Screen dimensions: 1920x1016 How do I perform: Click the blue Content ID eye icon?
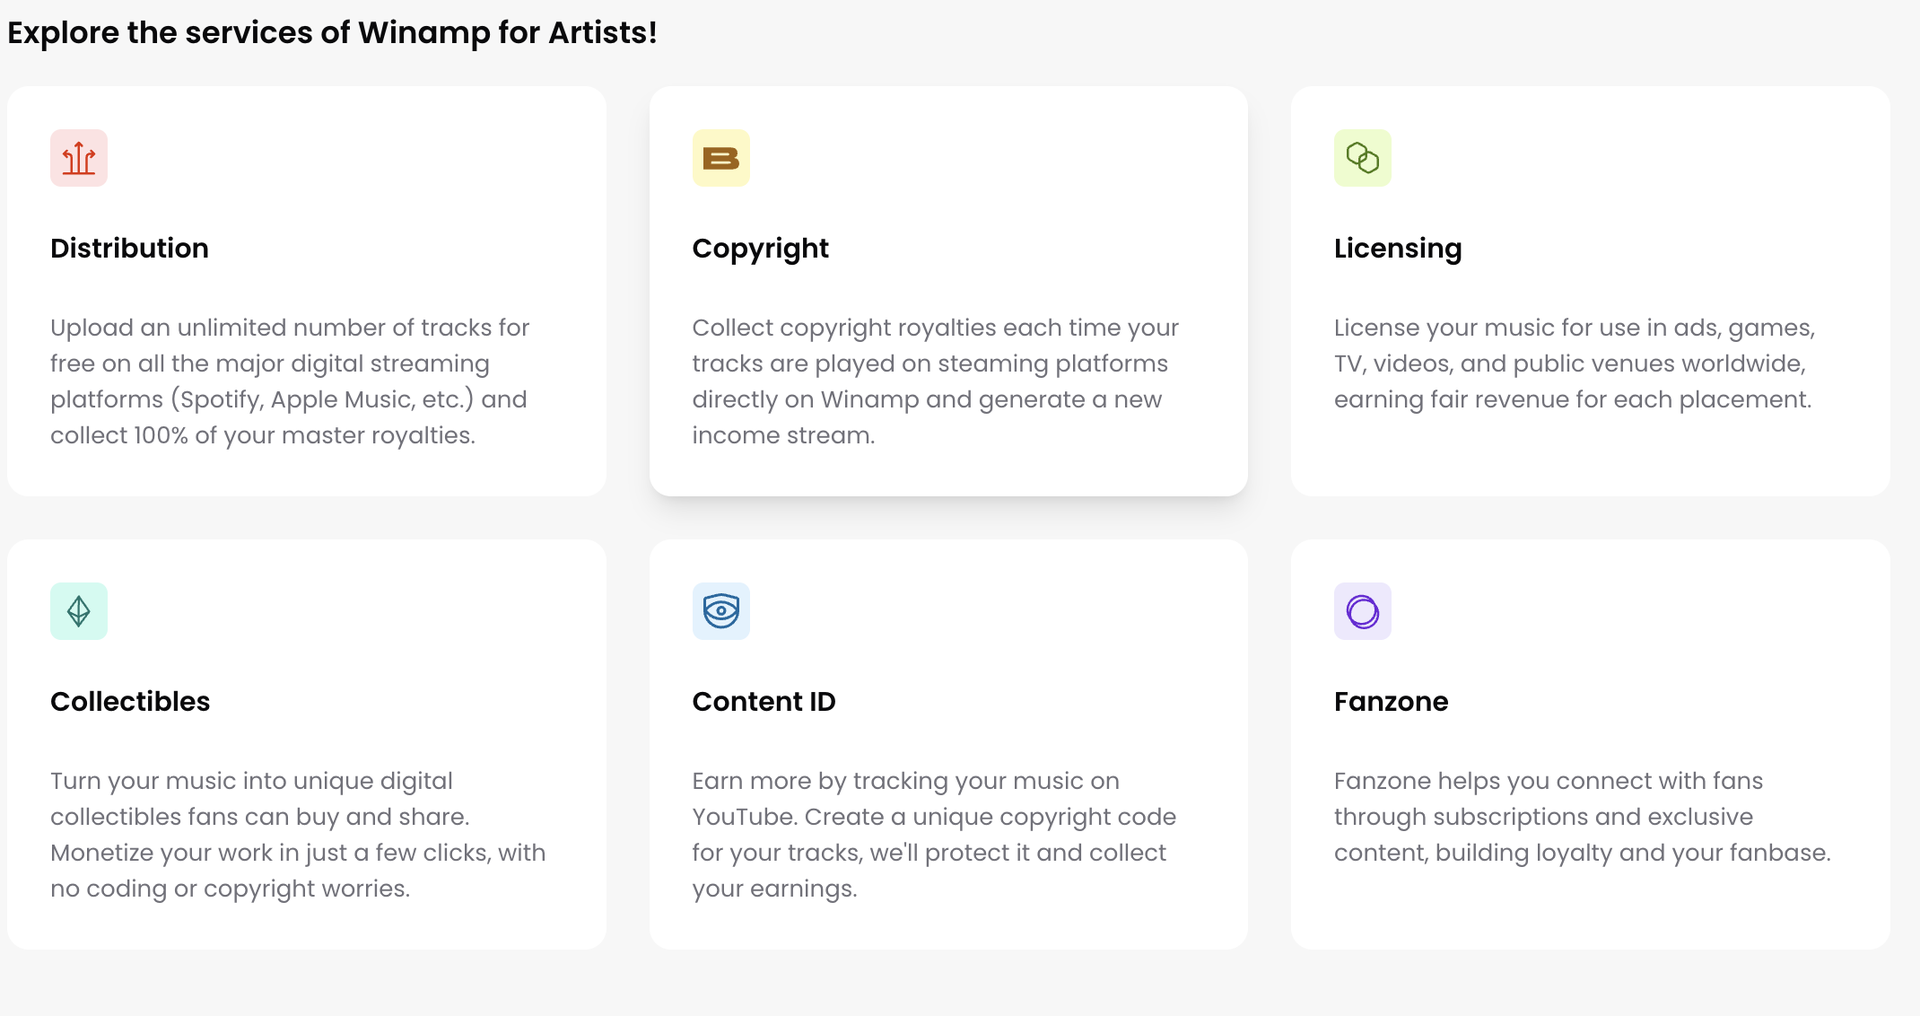tap(721, 611)
